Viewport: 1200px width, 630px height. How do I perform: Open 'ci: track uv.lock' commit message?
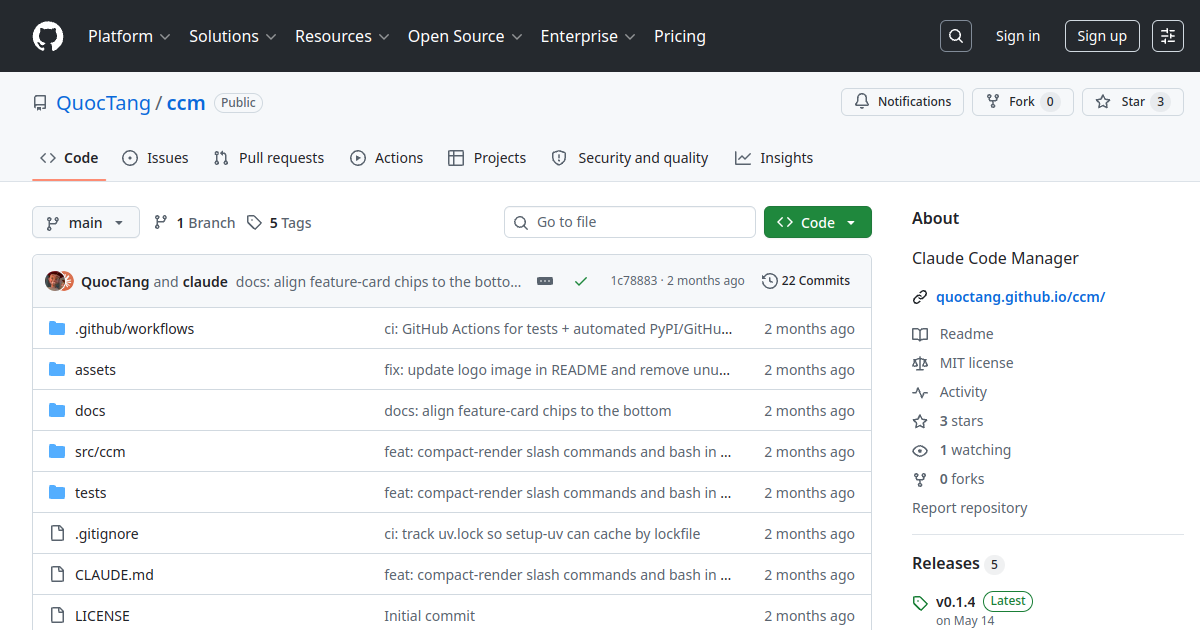coord(542,534)
